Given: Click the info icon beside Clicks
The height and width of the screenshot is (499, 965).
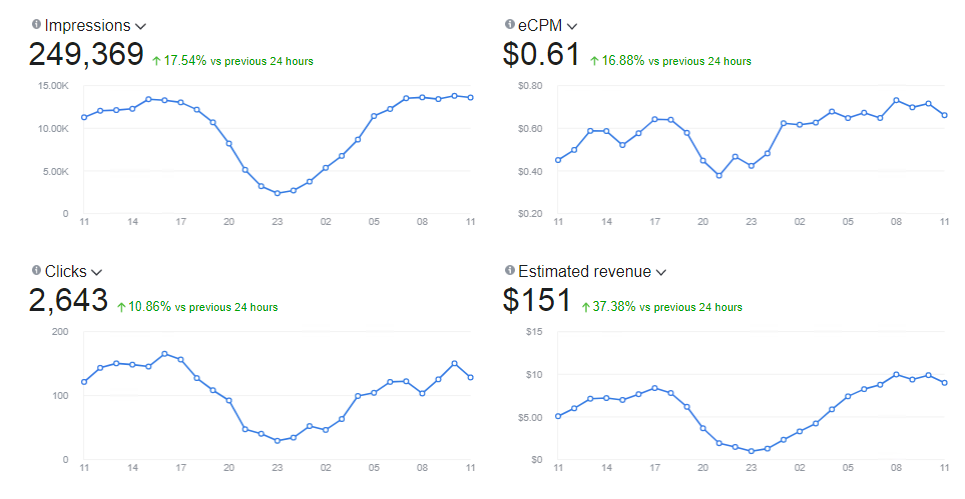Looking at the screenshot, I should tap(36, 271).
